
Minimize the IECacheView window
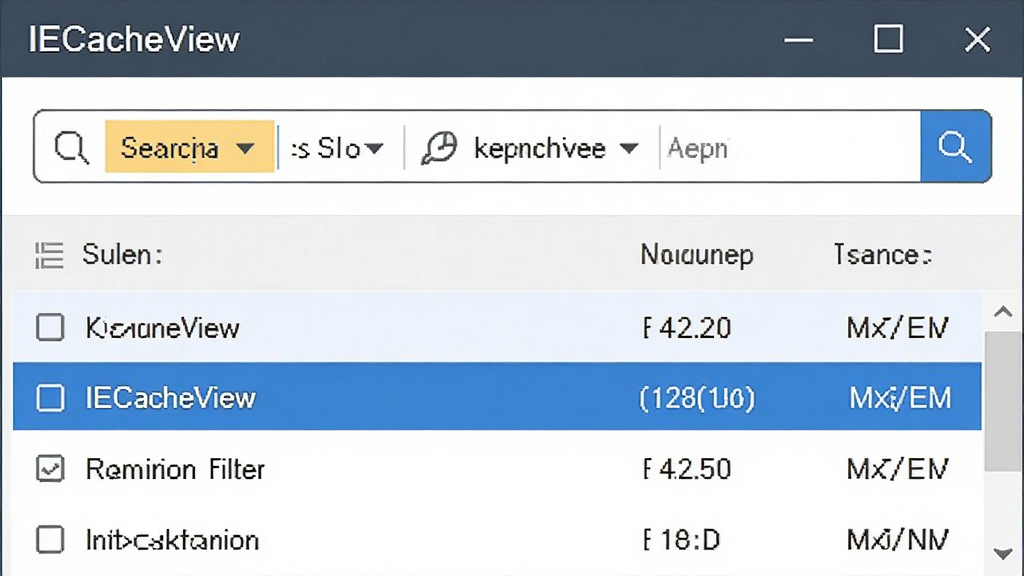point(798,40)
